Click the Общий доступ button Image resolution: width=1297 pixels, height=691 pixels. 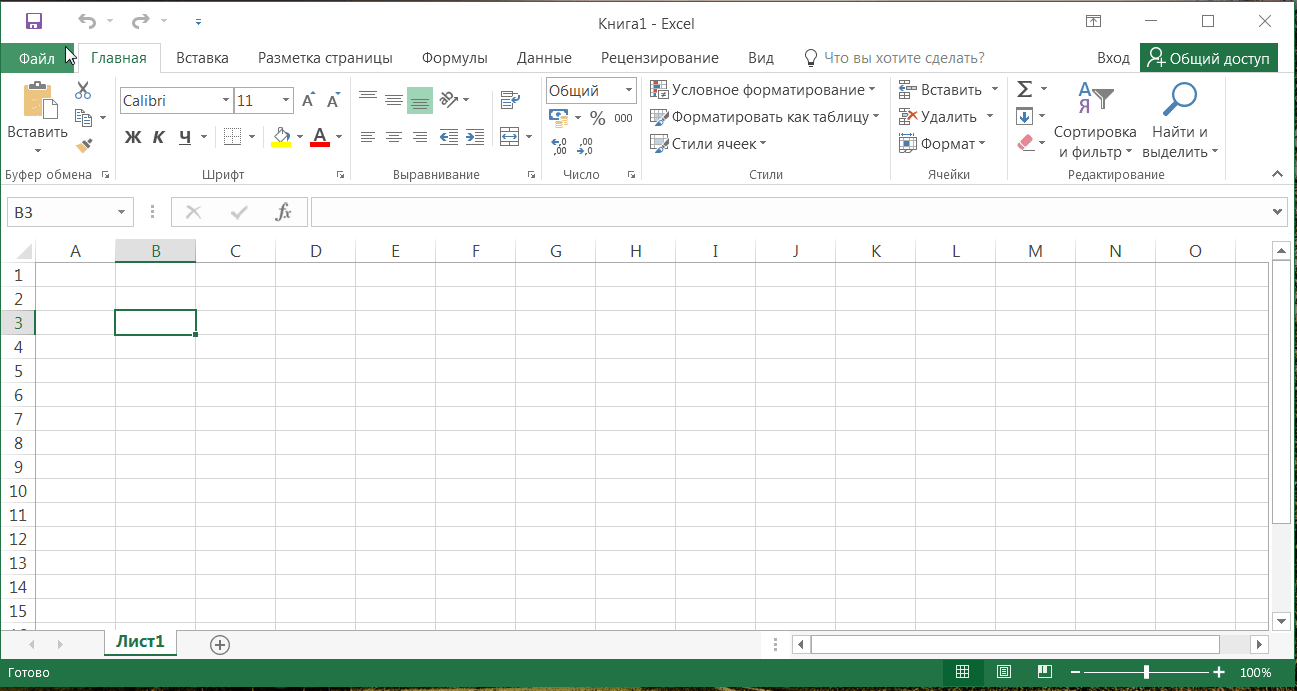point(1209,57)
